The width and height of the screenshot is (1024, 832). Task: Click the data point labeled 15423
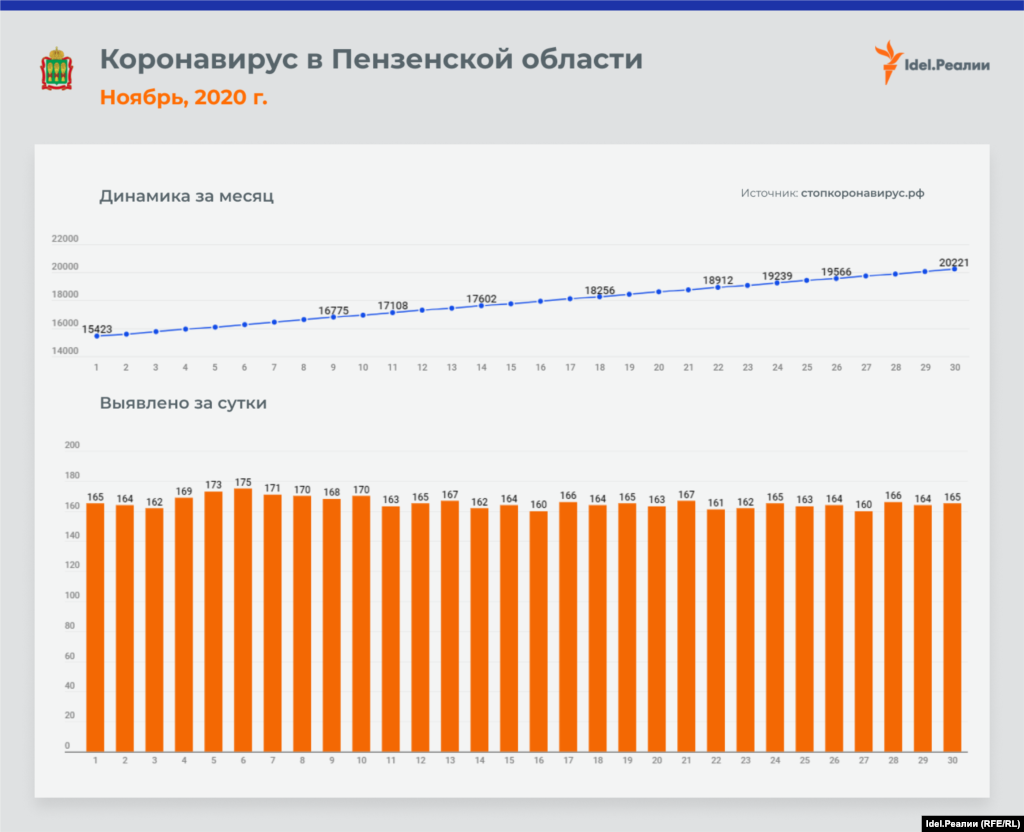click(x=96, y=336)
